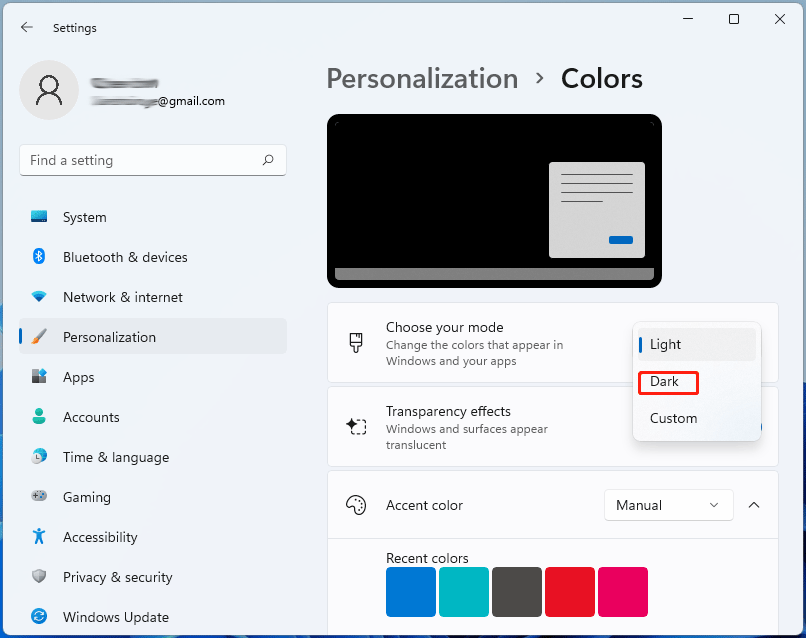The width and height of the screenshot is (806, 638).
Task: Collapse the Accent color section
Action: click(754, 505)
